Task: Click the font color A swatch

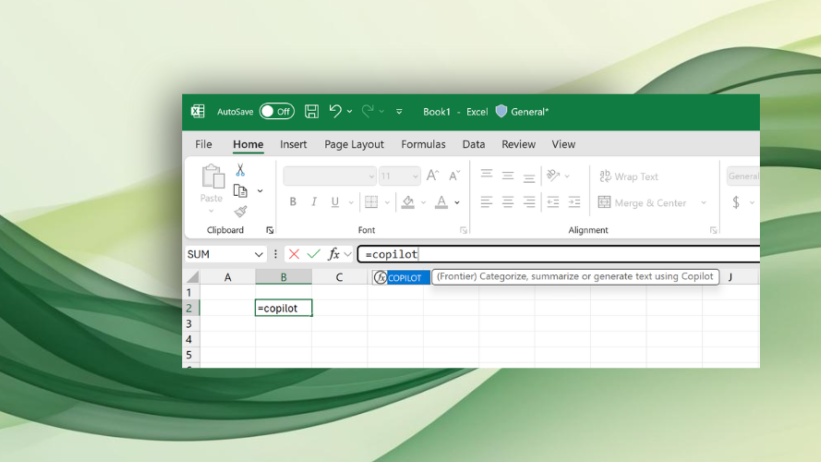Action: coord(441,202)
